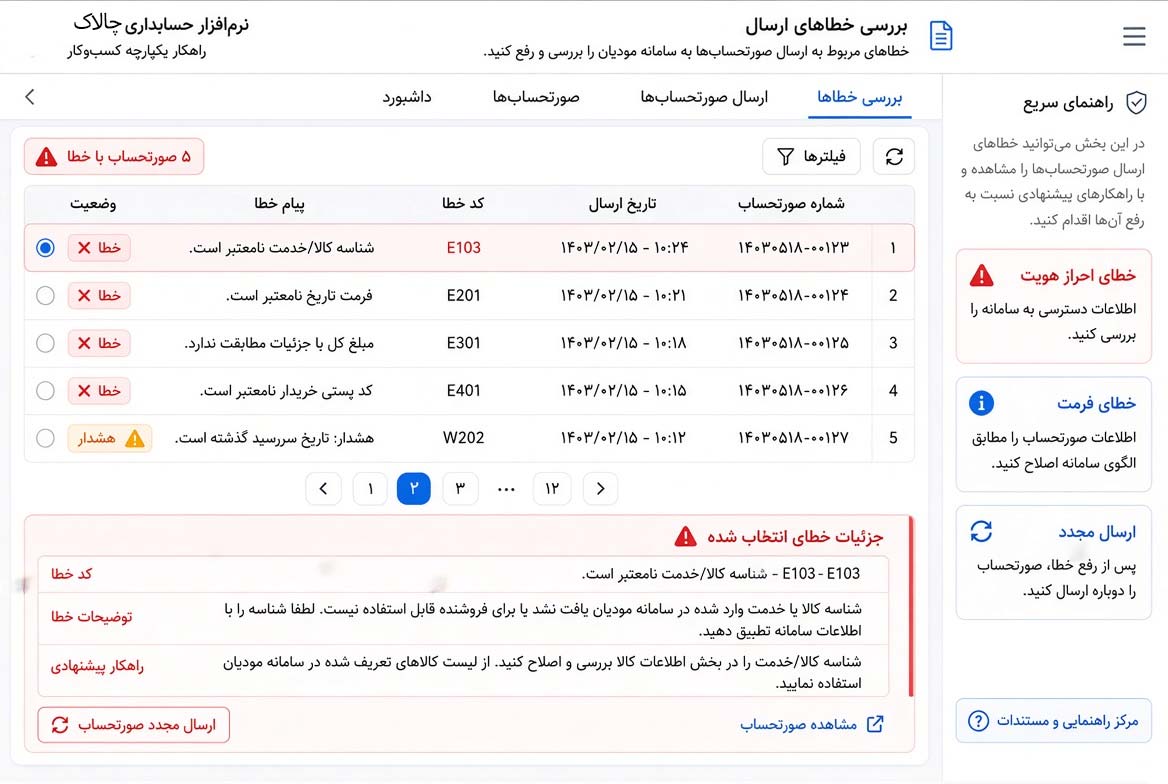This screenshot has height=784, width=1168.
Task: Select the radio button for W202 row
Action: (45, 438)
